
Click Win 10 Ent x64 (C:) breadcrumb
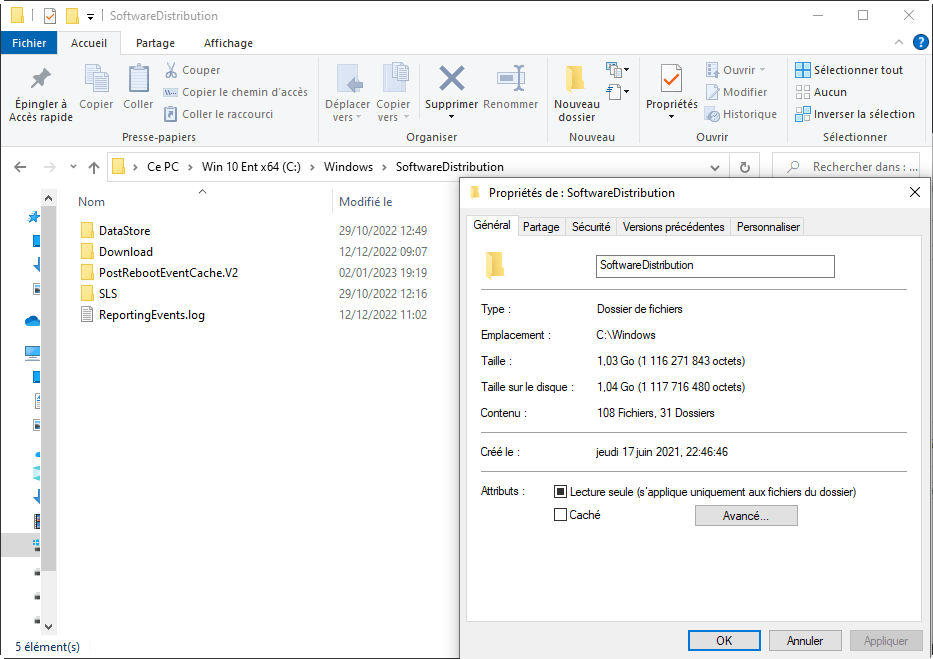point(251,167)
